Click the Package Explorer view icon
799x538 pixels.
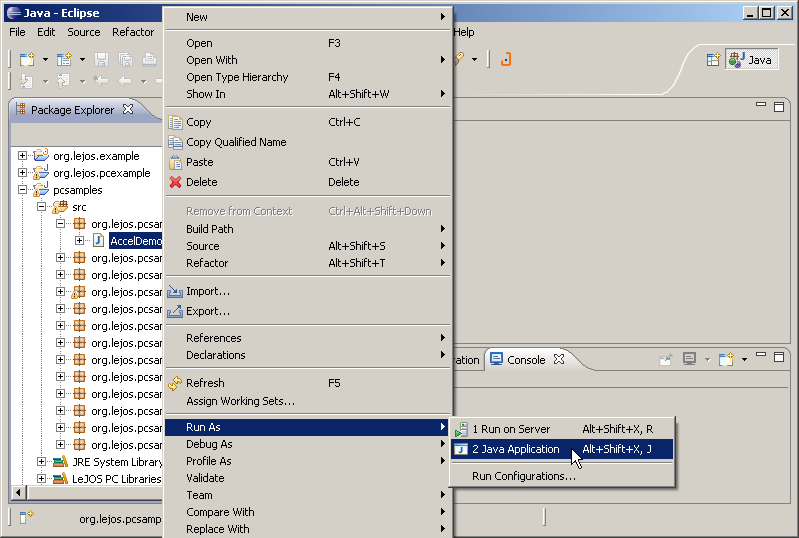[x=19, y=110]
